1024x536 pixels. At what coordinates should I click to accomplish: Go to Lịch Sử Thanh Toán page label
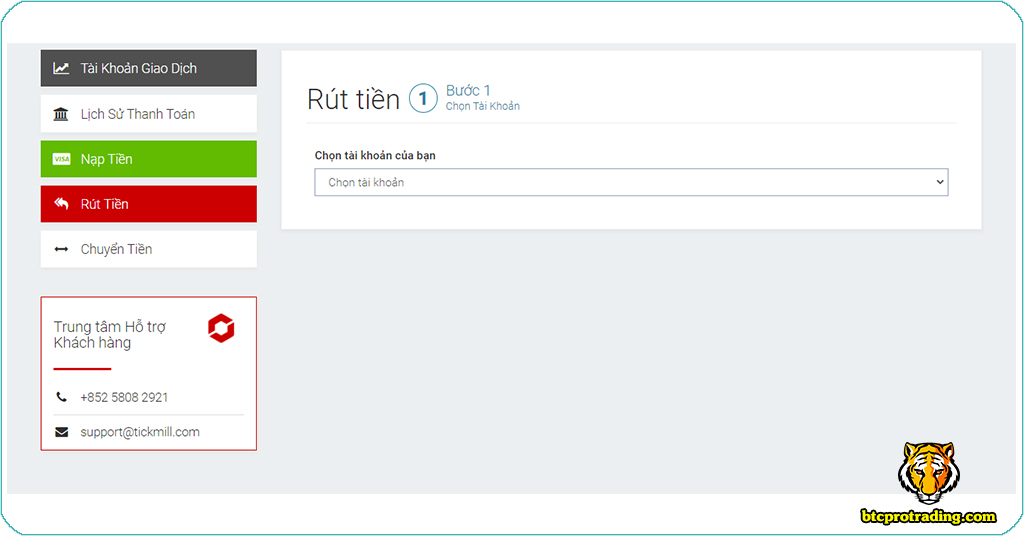click(x=138, y=114)
